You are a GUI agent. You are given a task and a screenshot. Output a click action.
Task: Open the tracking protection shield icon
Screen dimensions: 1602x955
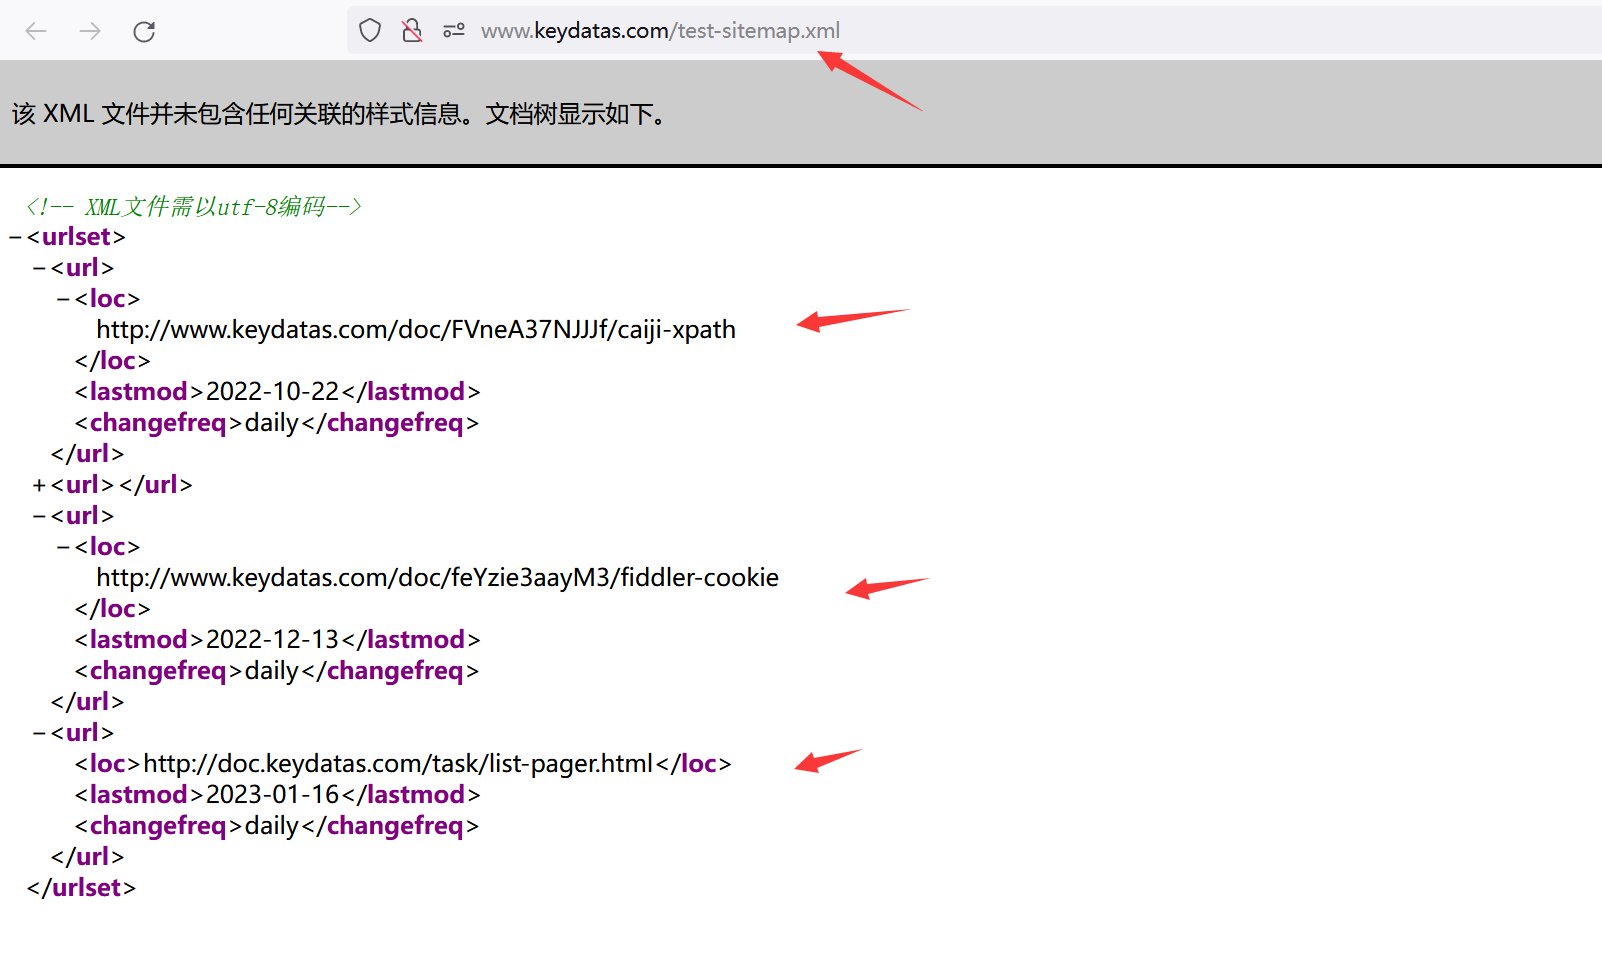point(370,31)
